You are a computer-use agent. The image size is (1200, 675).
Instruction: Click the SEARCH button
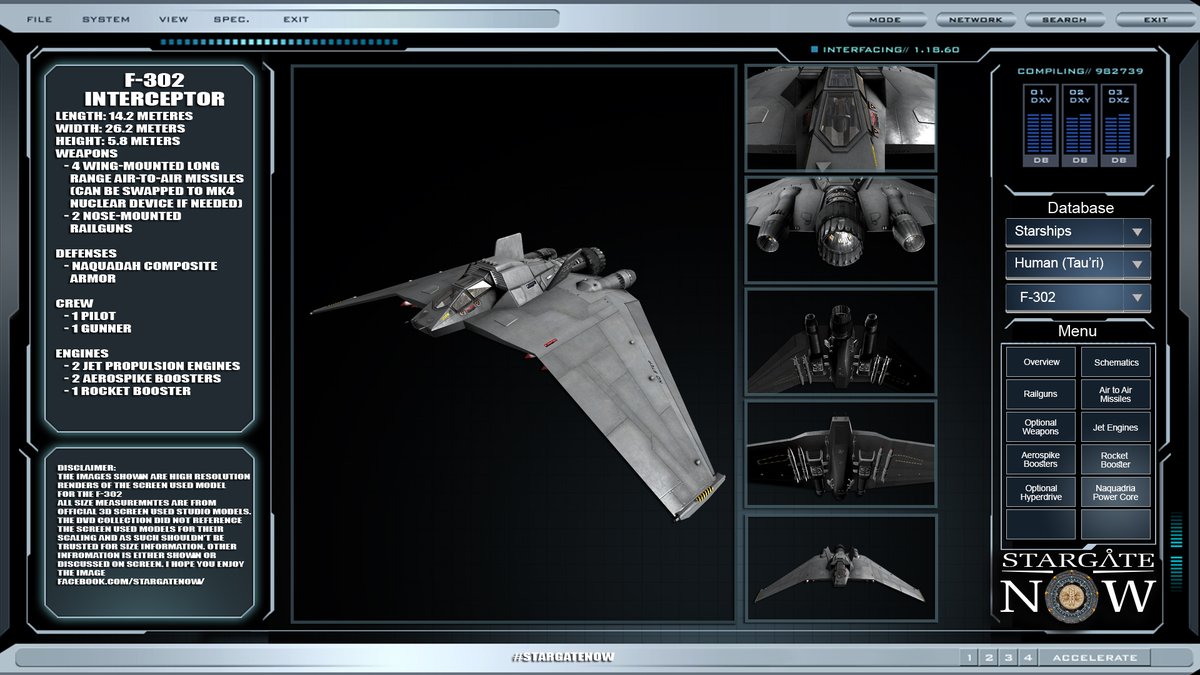(x=1064, y=20)
